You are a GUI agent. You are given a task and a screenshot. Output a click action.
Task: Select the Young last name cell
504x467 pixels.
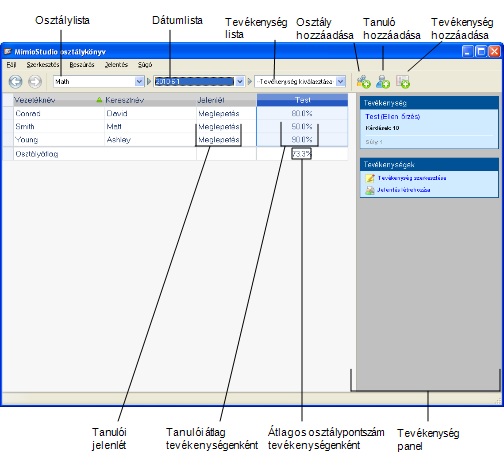[x=59, y=139]
